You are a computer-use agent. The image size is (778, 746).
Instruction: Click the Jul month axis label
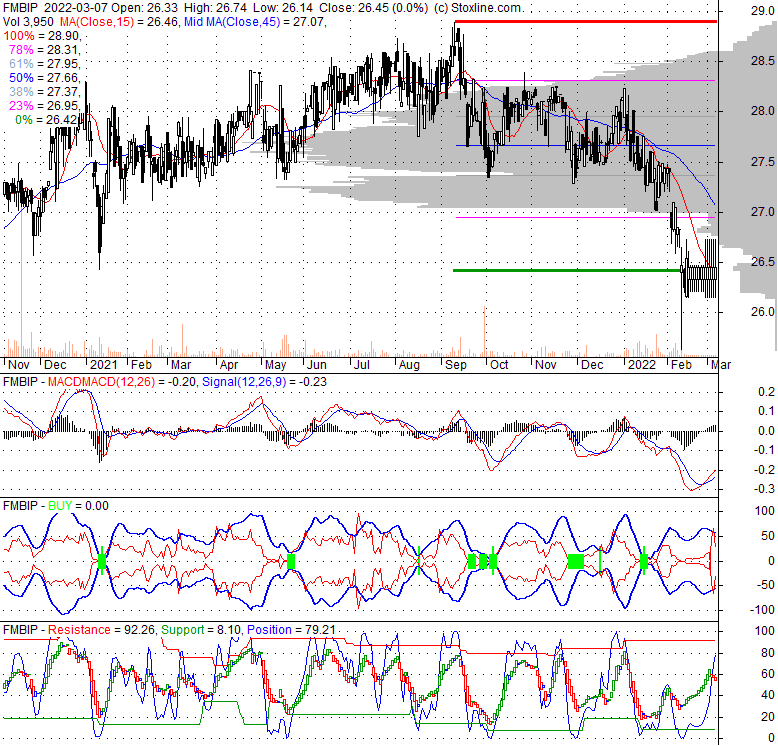coord(362,365)
